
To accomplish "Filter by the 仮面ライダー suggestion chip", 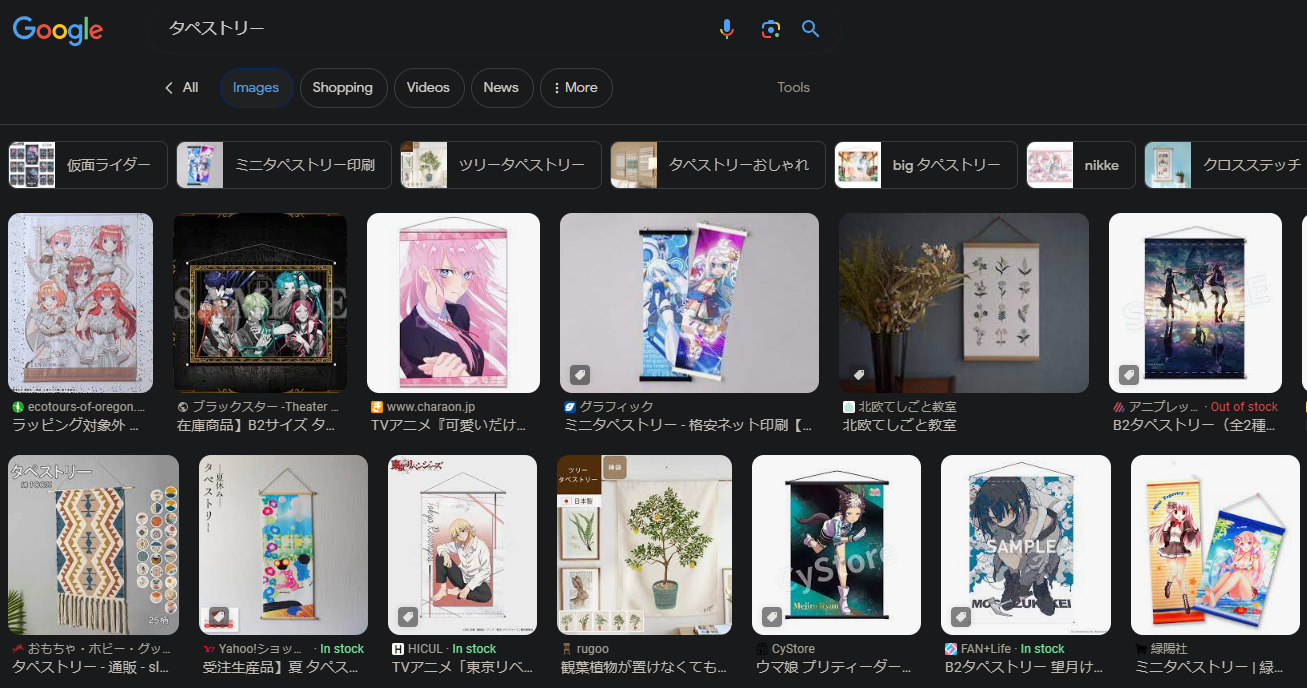I will tap(88, 165).
